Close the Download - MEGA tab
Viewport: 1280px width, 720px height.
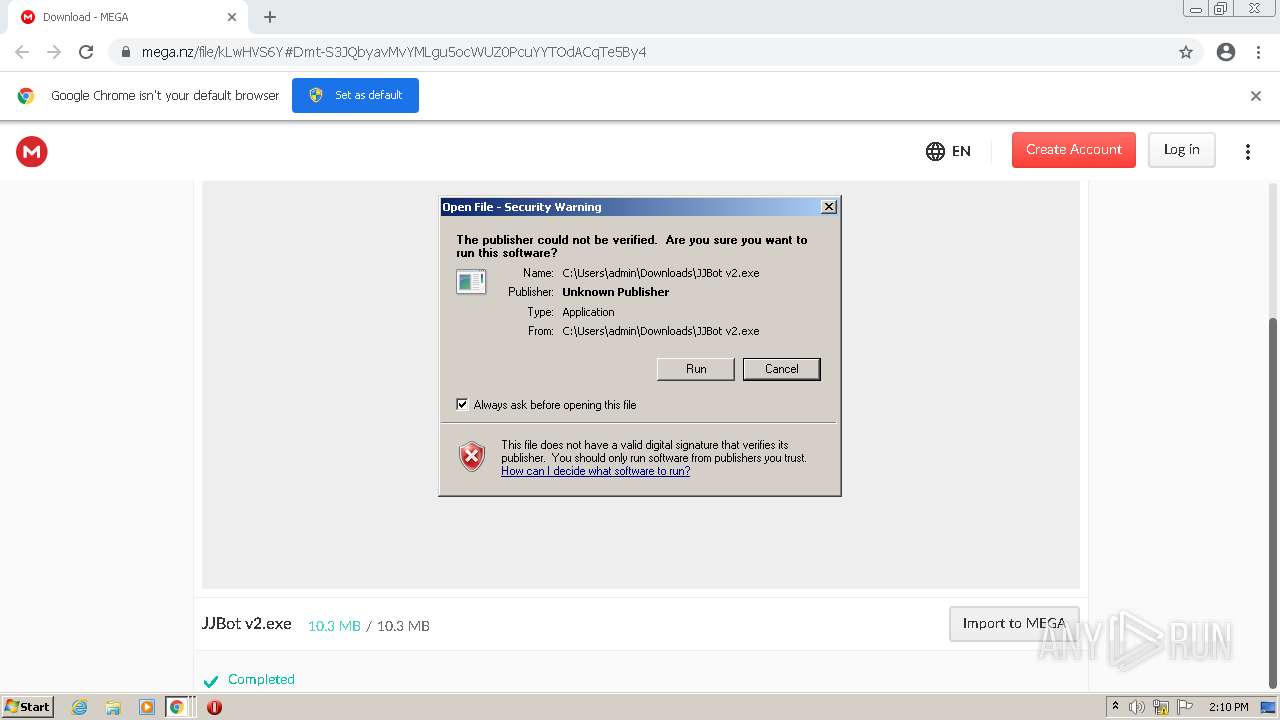(x=231, y=17)
